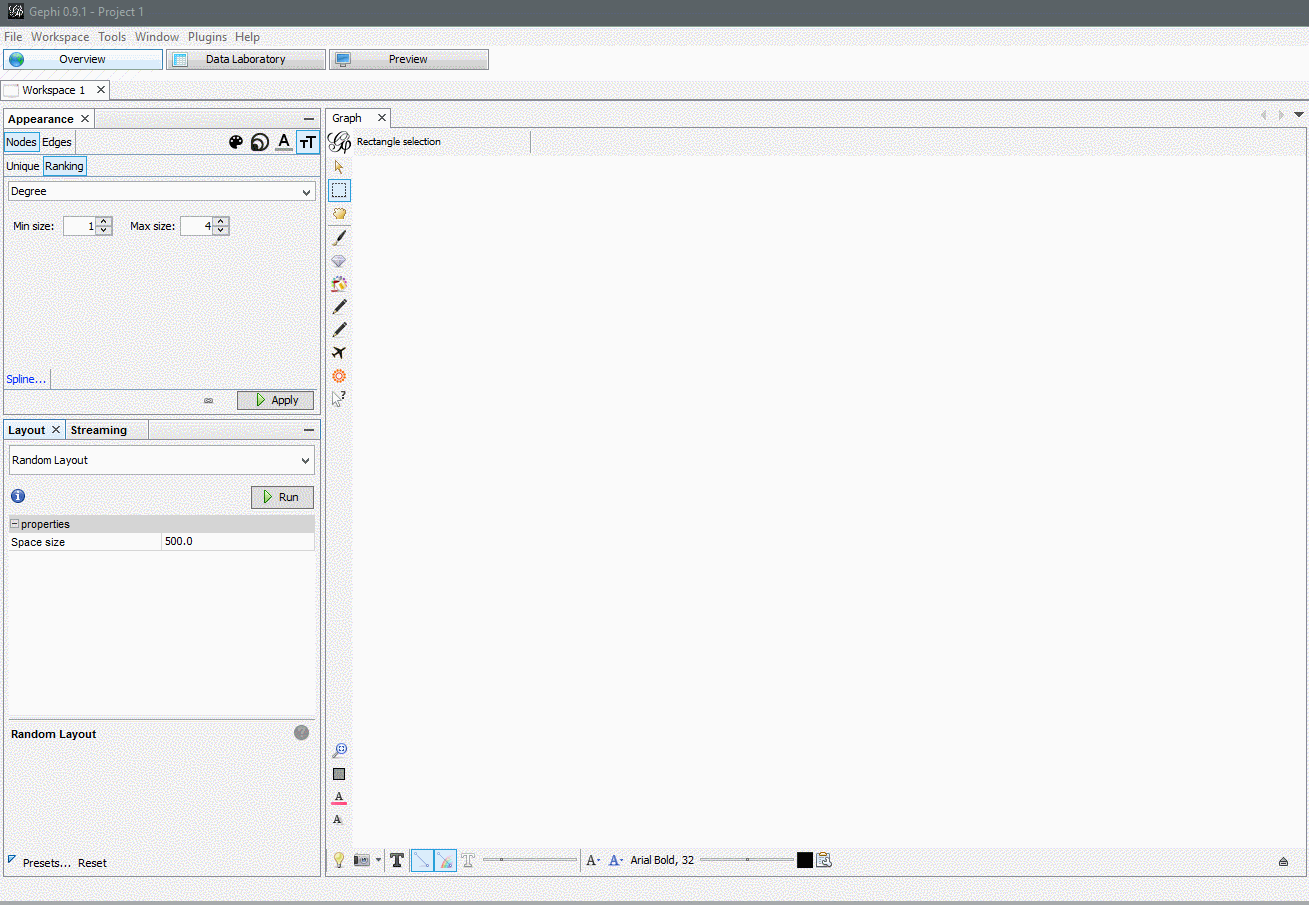This screenshot has width=1309, height=905.
Task: Select the Ranking mode toggle
Action: pyautogui.click(x=64, y=166)
